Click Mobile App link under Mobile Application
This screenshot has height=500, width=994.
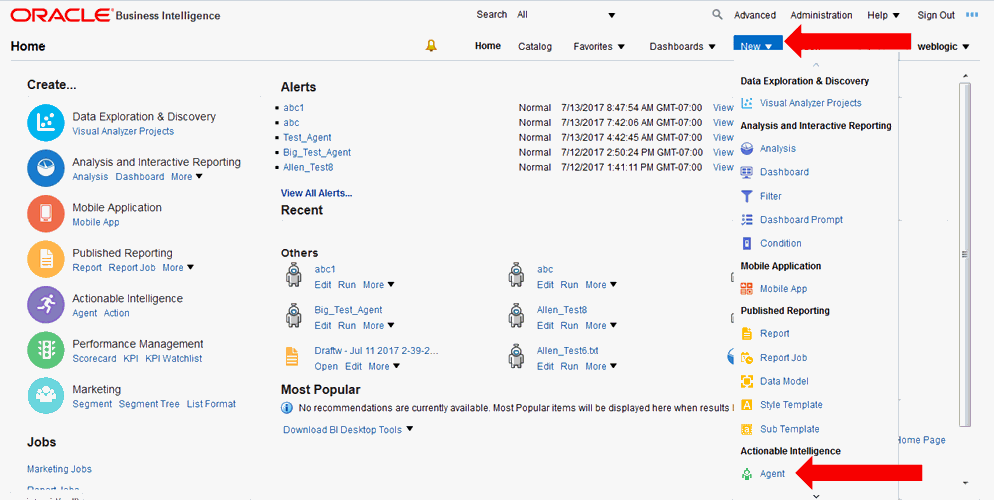click(96, 222)
